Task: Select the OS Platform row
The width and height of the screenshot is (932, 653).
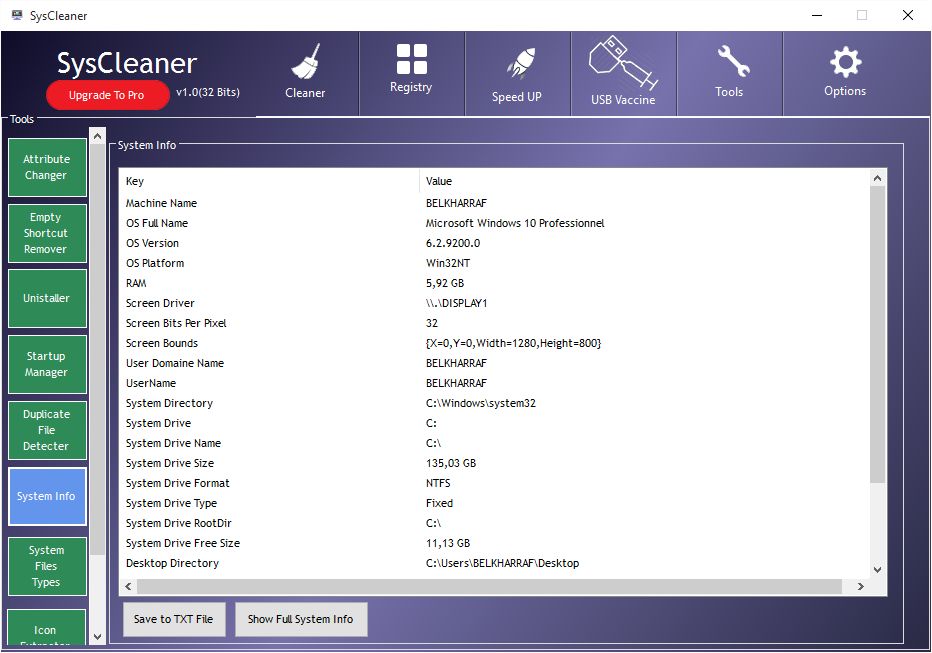Action: pyautogui.click(x=495, y=263)
